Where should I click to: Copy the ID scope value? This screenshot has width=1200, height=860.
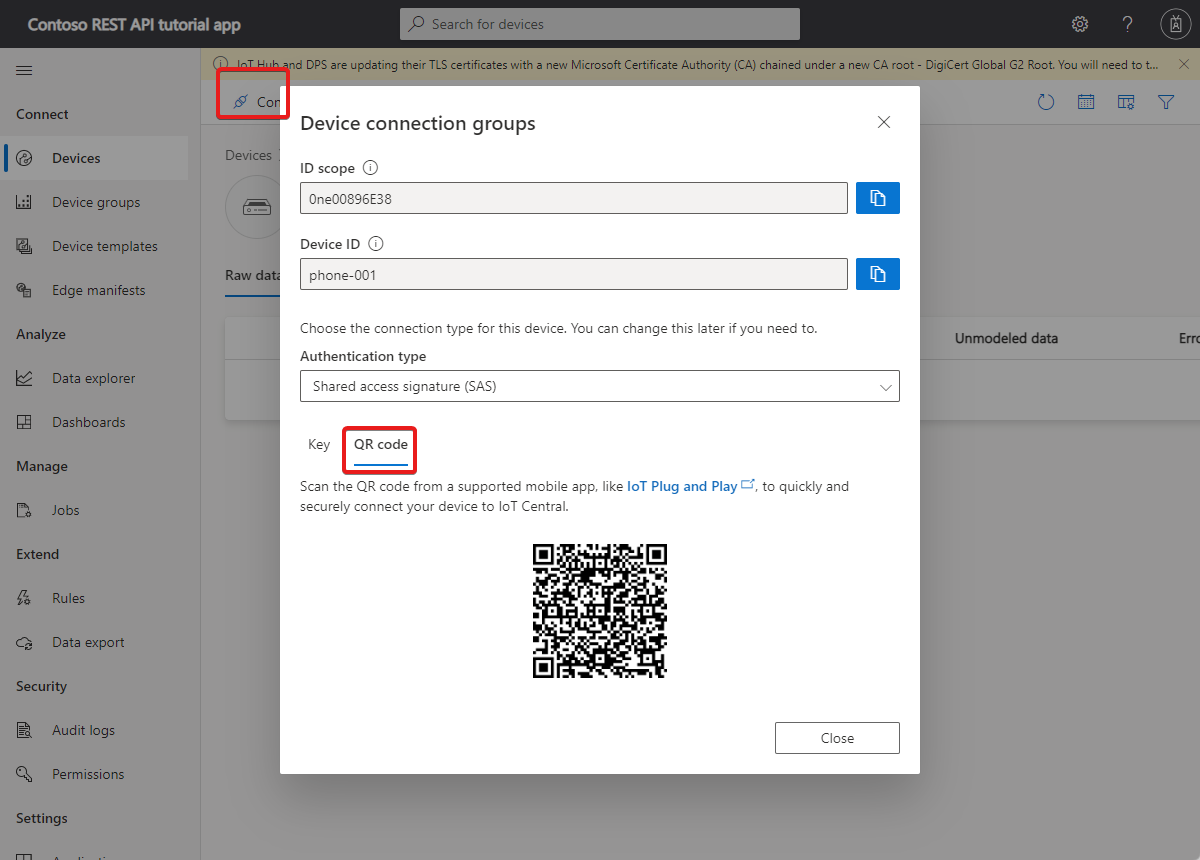coord(877,197)
